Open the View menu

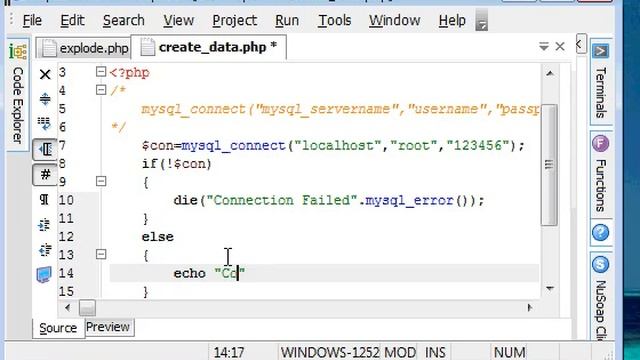(178, 20)
